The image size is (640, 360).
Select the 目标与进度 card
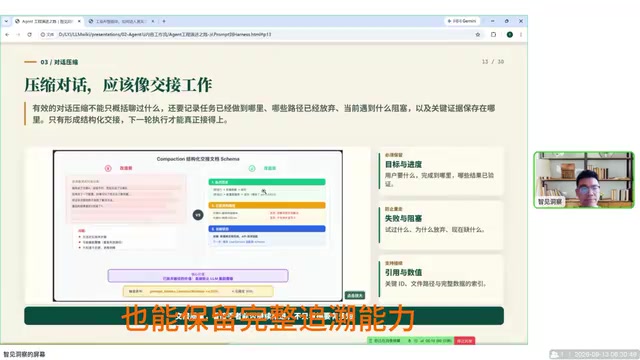coord(441,171)
